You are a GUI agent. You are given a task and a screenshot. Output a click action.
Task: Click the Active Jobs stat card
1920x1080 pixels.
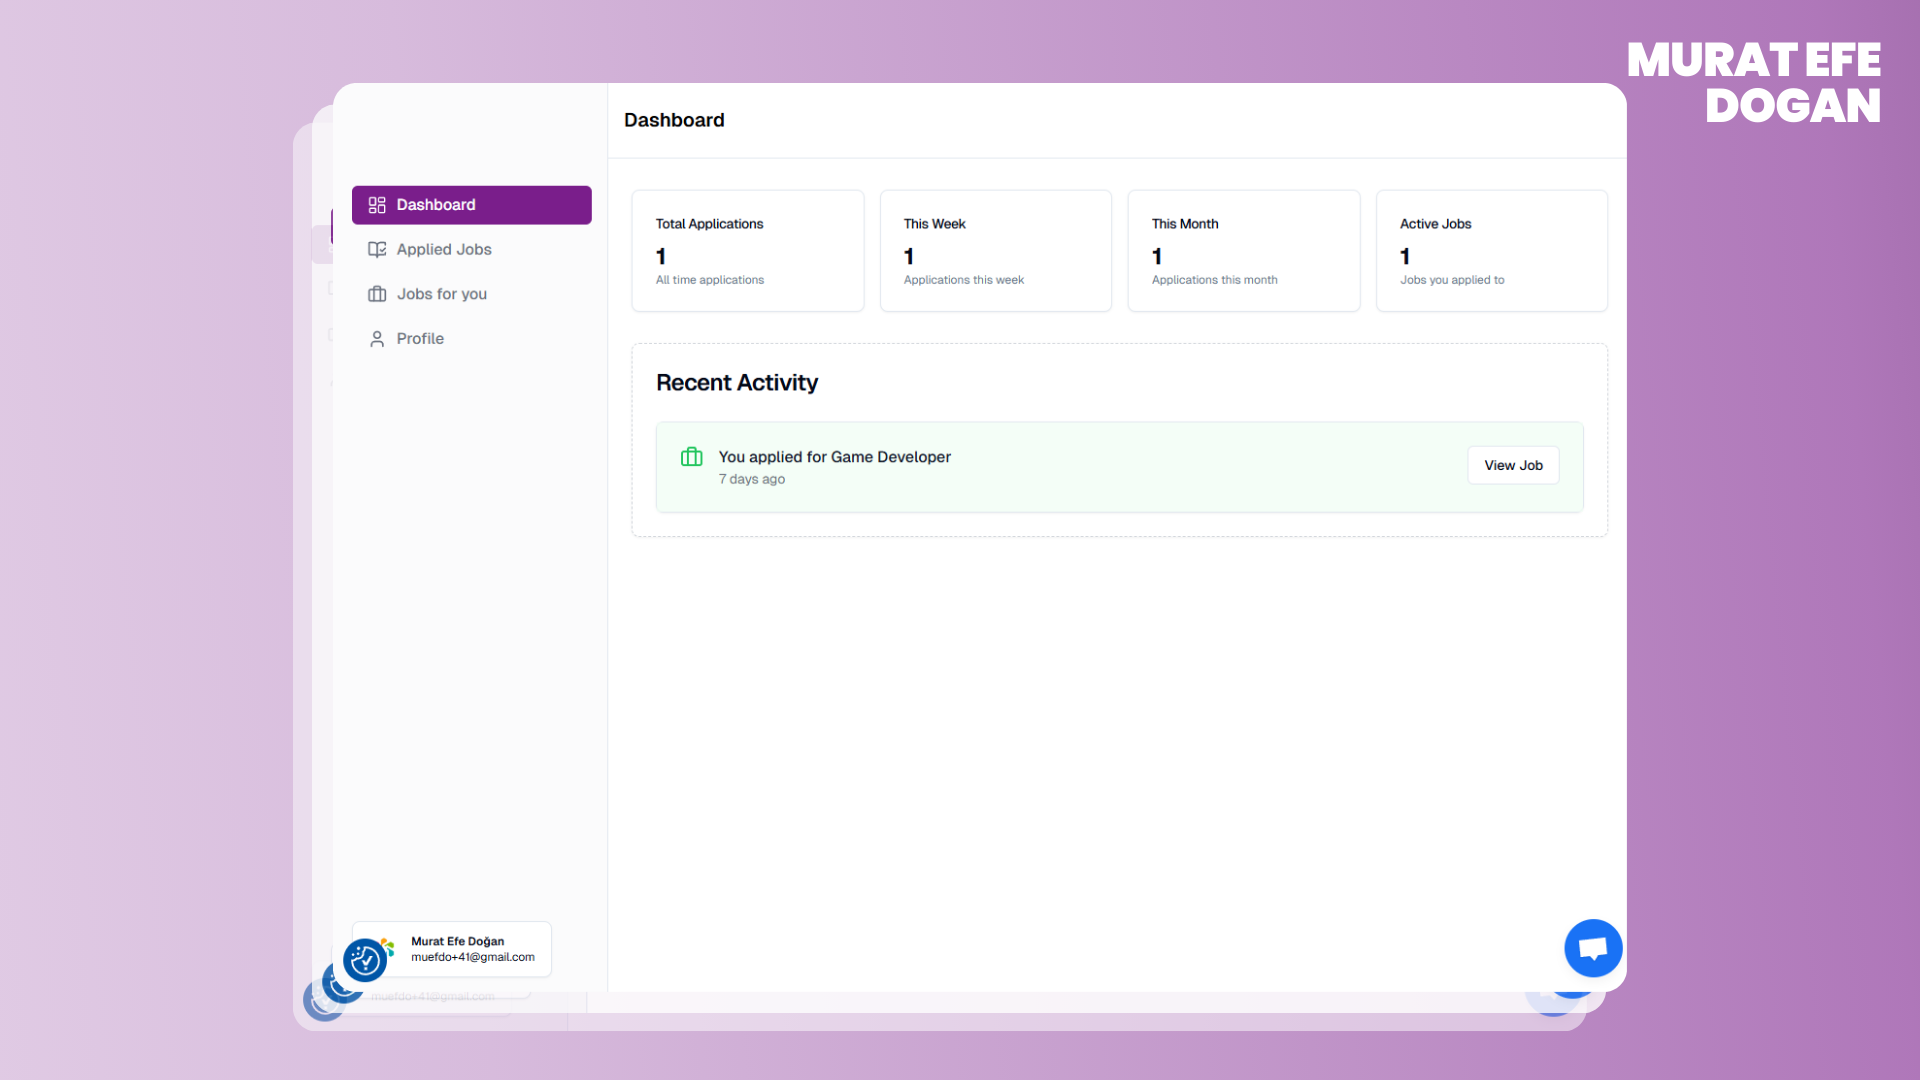(1491, 251)
